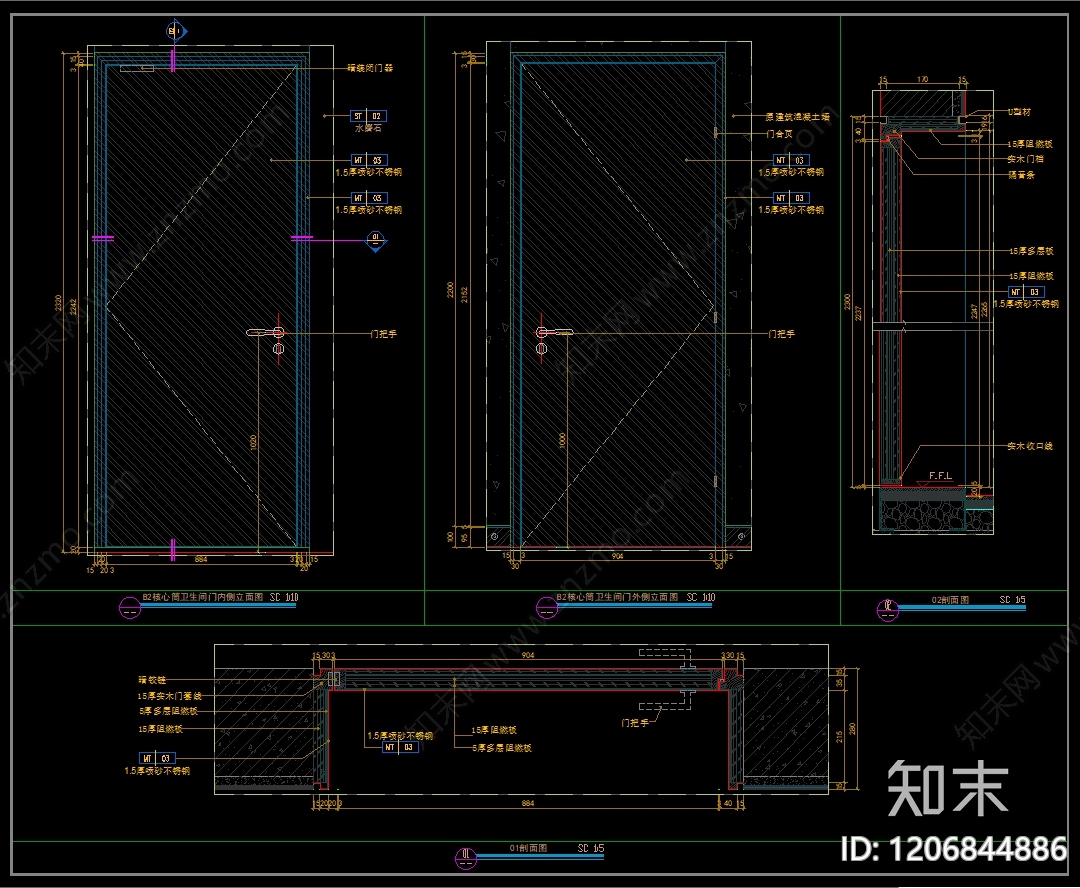Click the "暗铰链" label
1080x888 pixels.
pyautogui.click(x=152, y=680)
